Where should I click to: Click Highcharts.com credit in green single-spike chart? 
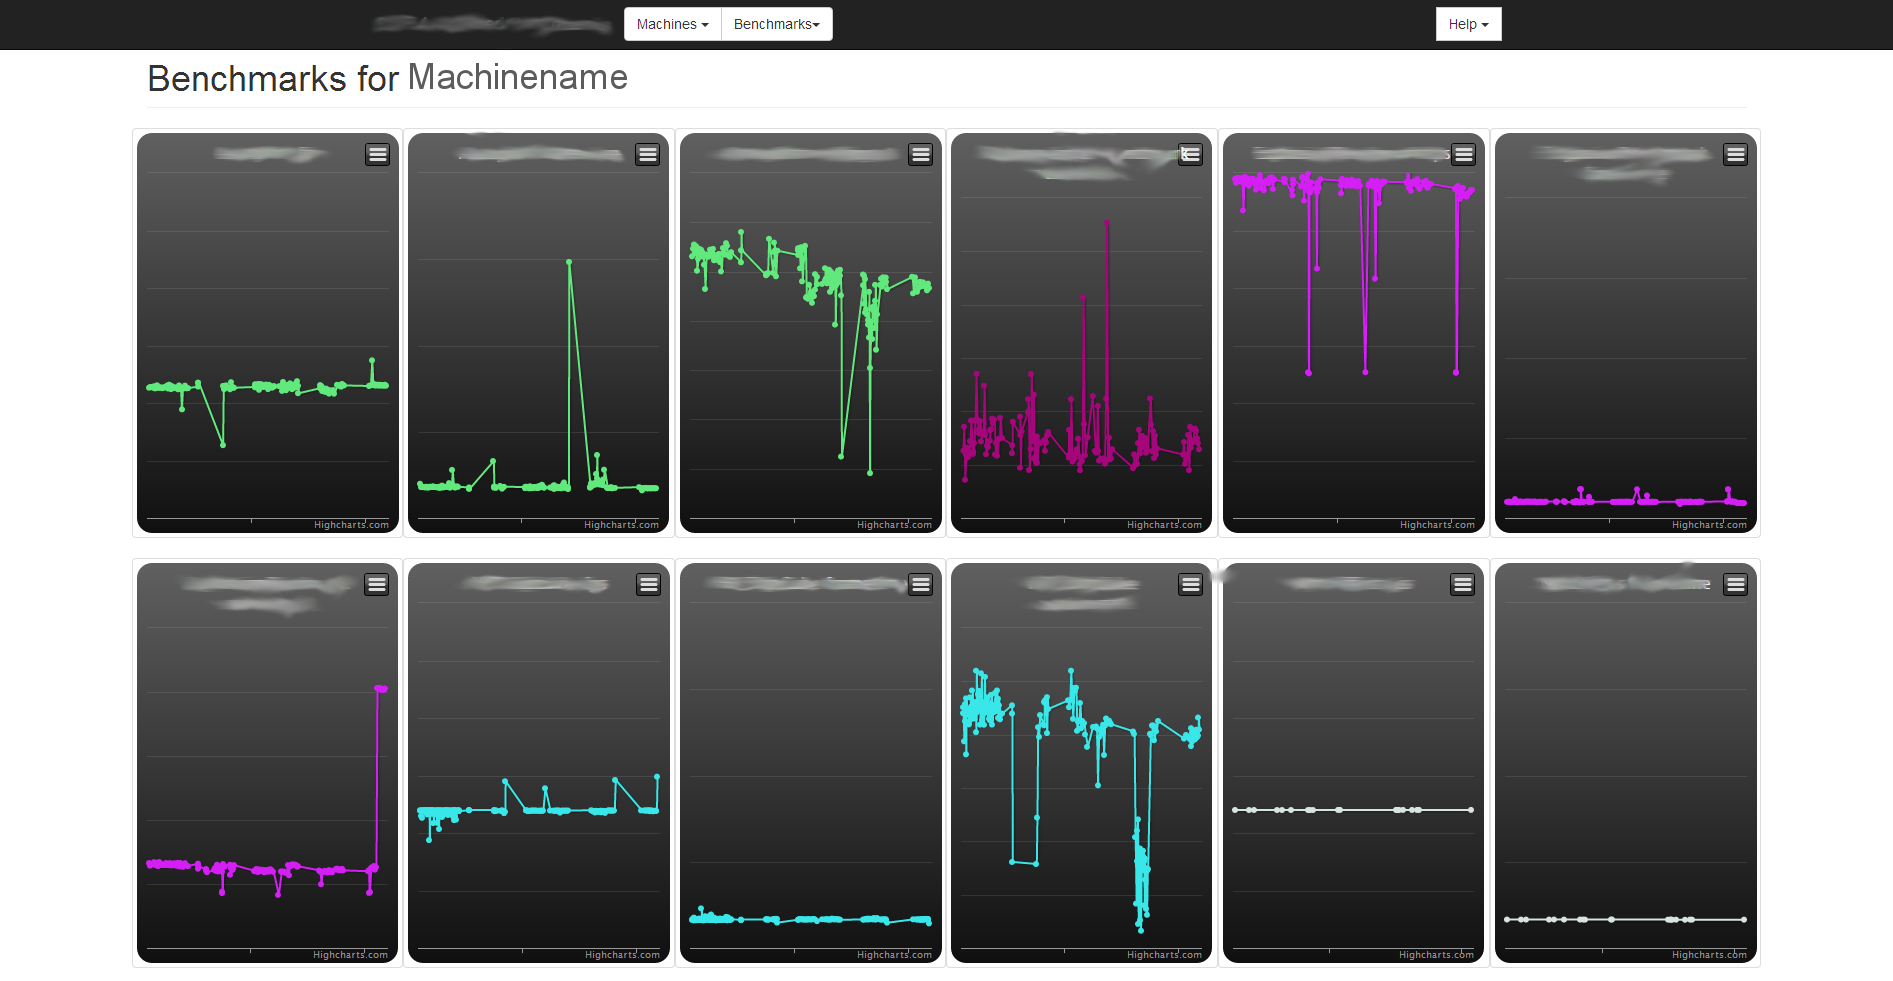click(x=622, y=525)
